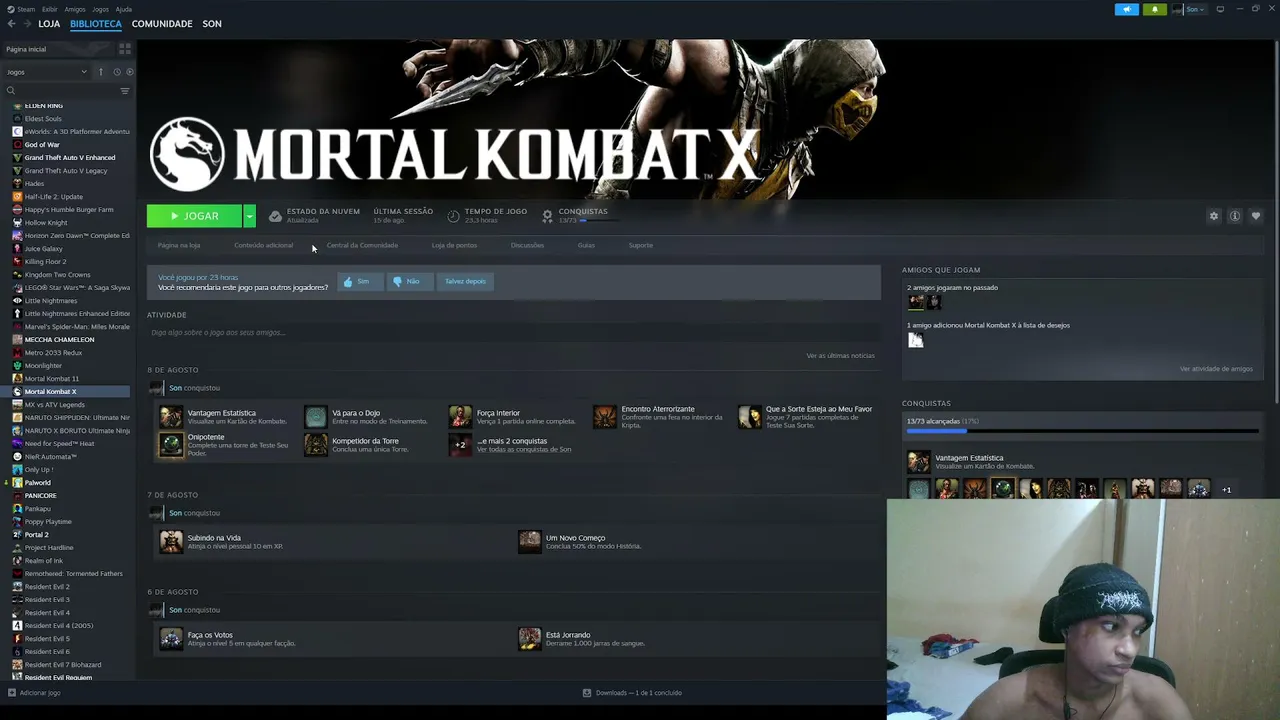Open the Exibir menu
This screenshot has width=1280, height=720.
coord(50,9)
